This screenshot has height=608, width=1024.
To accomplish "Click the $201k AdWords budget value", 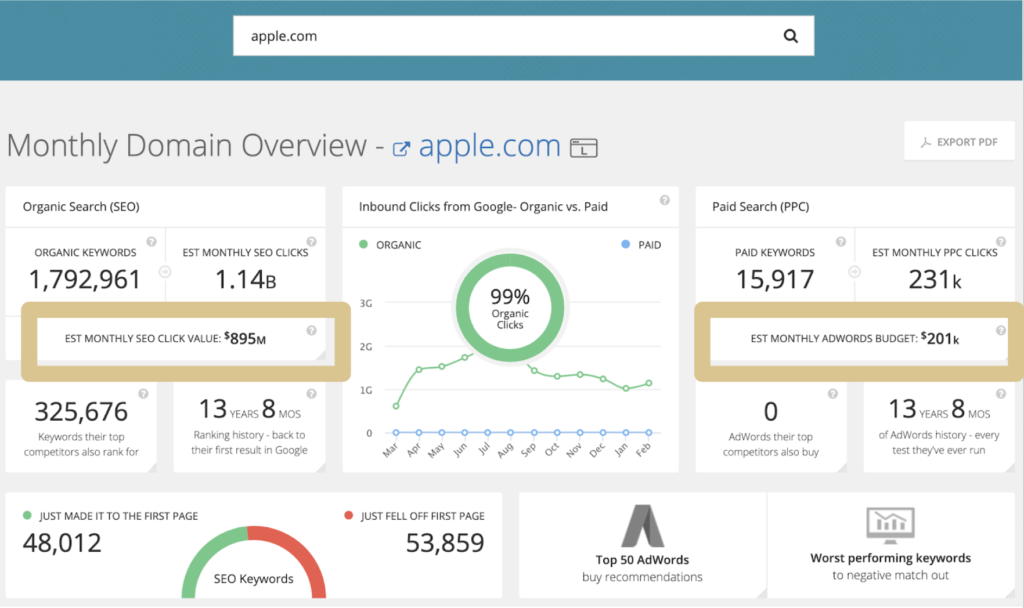I will (x=940, y=338).
